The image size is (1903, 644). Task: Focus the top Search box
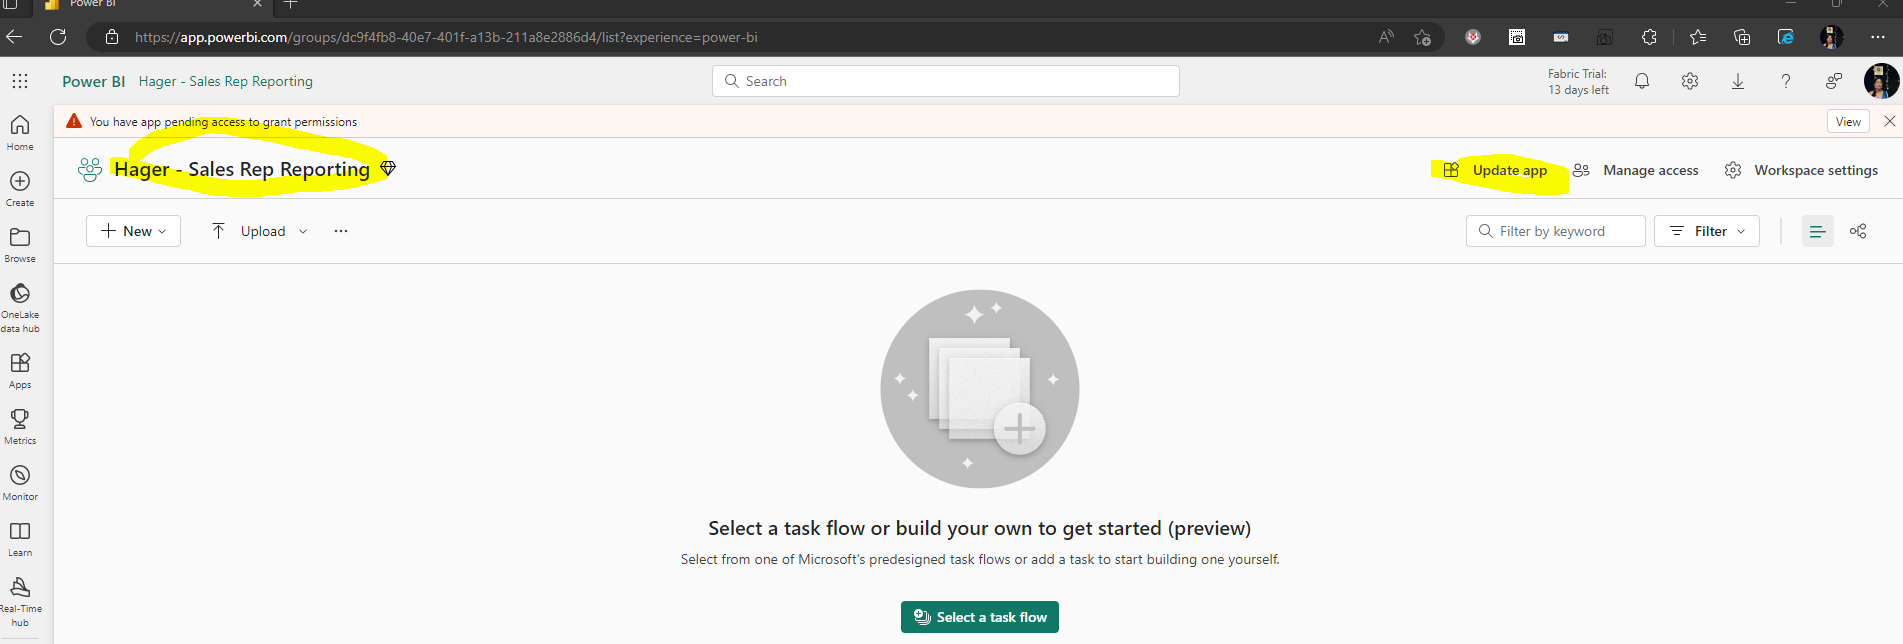point(946,81)
